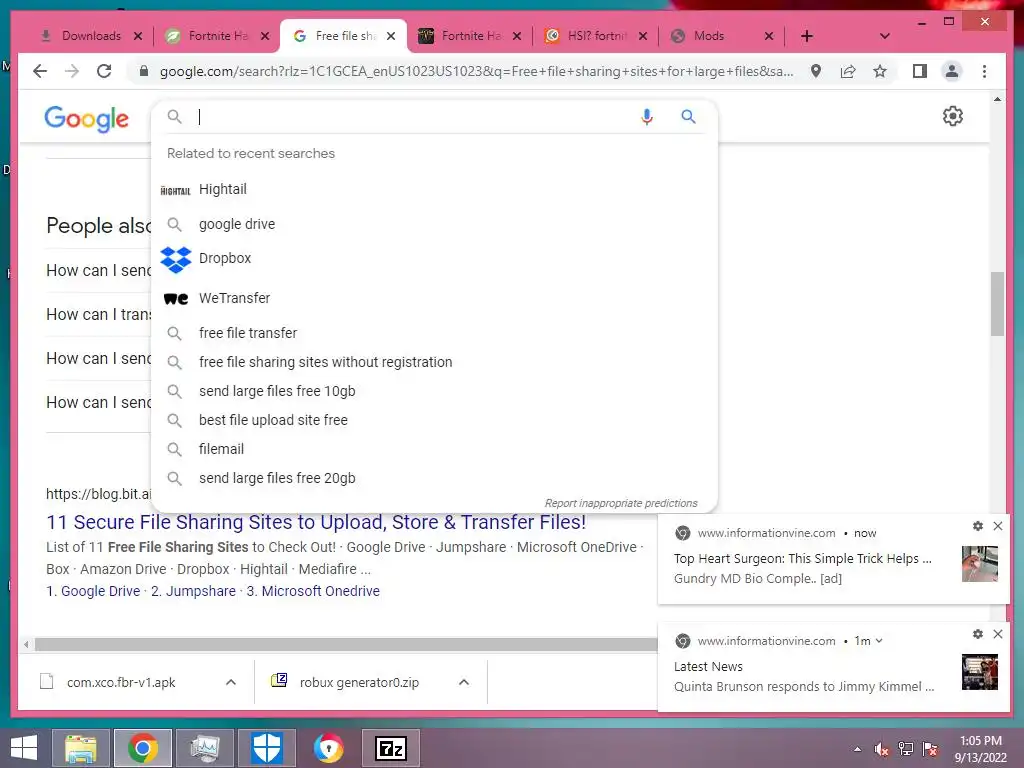Select the google drive suggestion
This screenshot has width=1024, height=768.
point(434,224)
